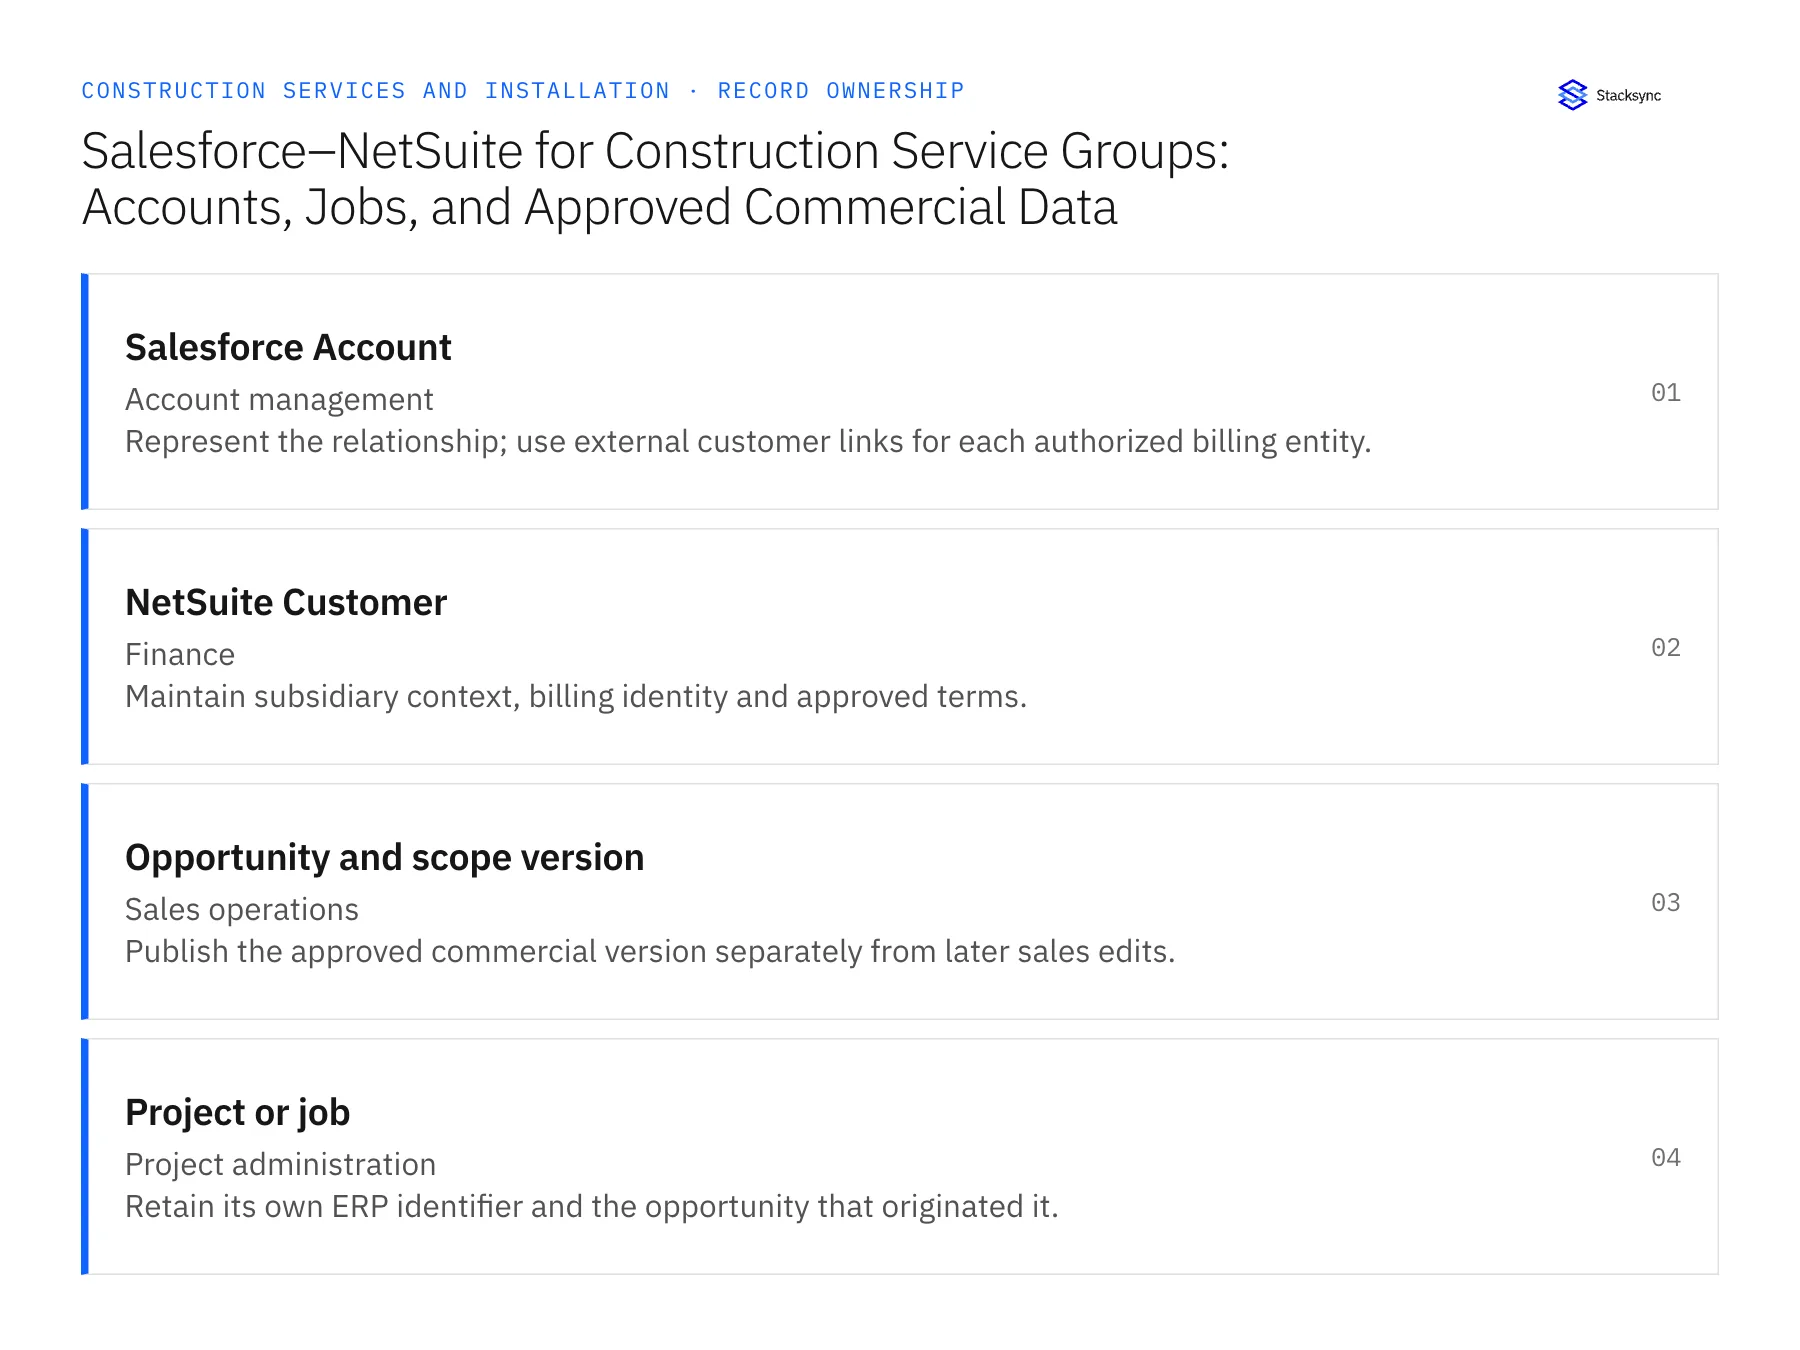Click the number 01 label
1800x1350 pixels.
[1666, 392]
